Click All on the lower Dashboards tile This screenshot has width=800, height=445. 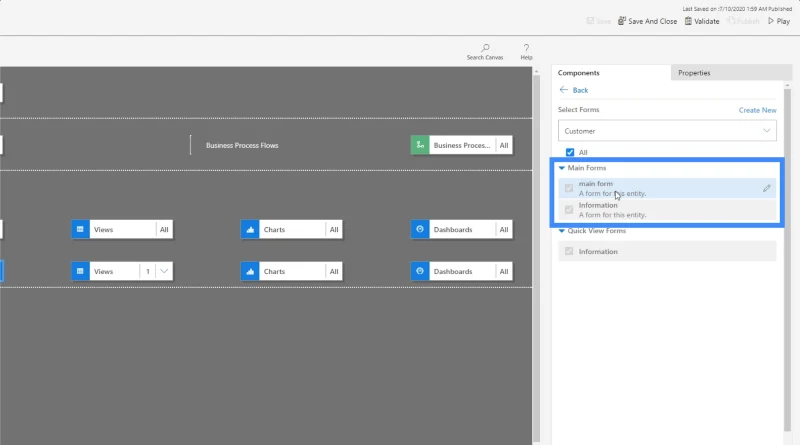point(504,271)
